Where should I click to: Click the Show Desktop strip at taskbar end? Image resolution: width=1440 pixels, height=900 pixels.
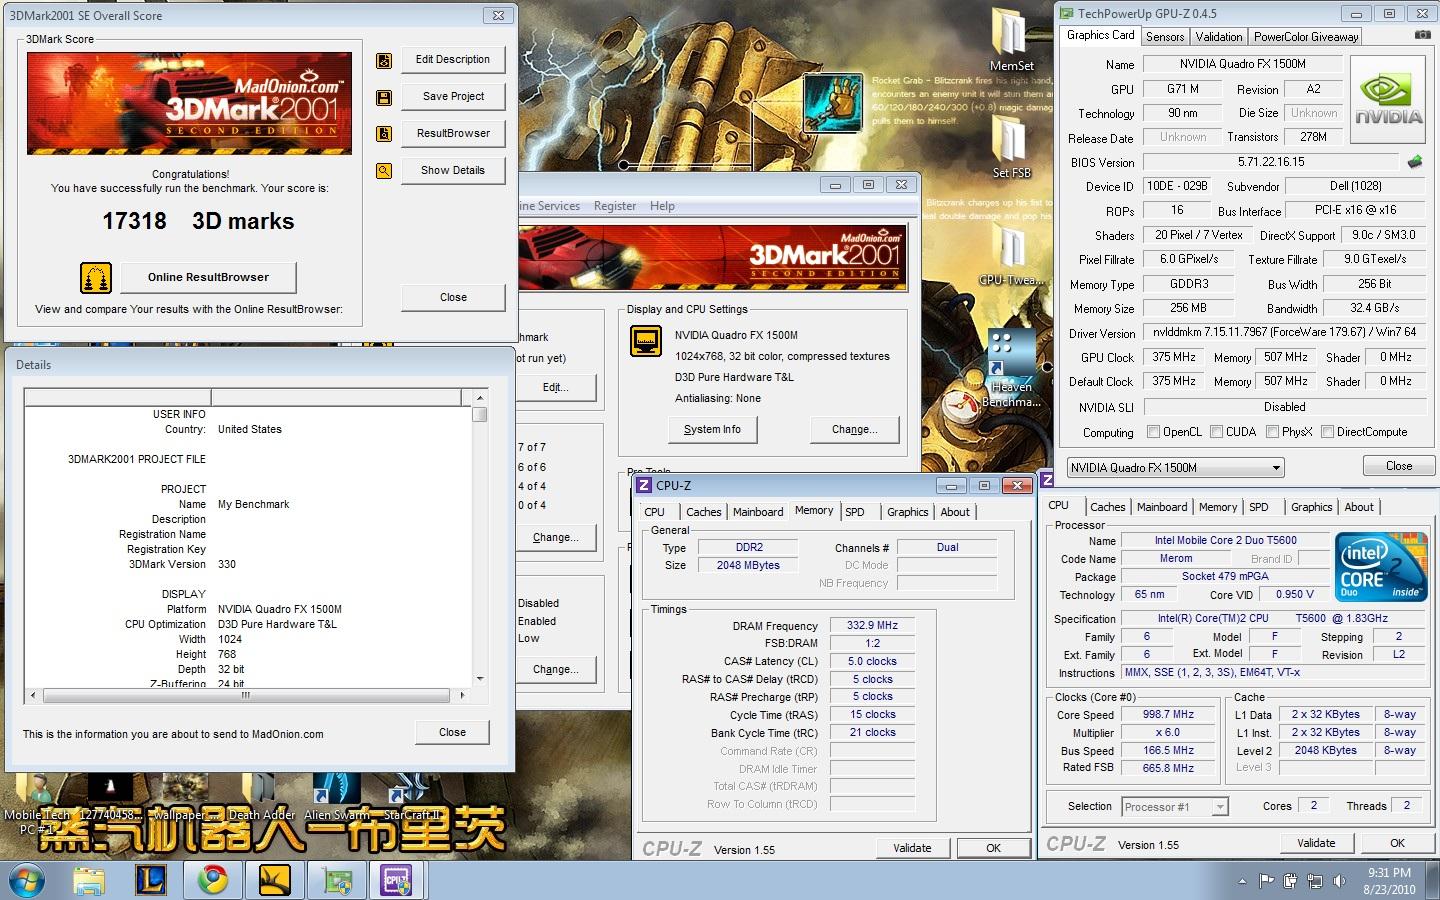click(x=1433, y=881)
